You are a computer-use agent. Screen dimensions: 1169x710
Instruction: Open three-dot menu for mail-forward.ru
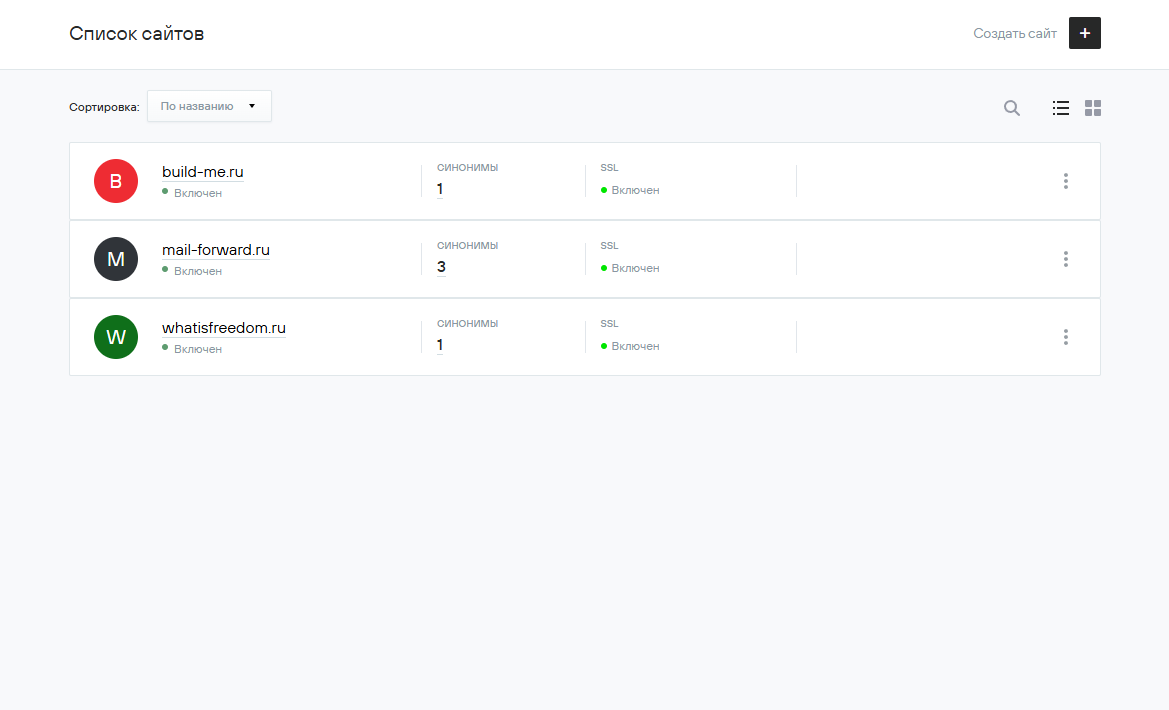[1065, 259]
